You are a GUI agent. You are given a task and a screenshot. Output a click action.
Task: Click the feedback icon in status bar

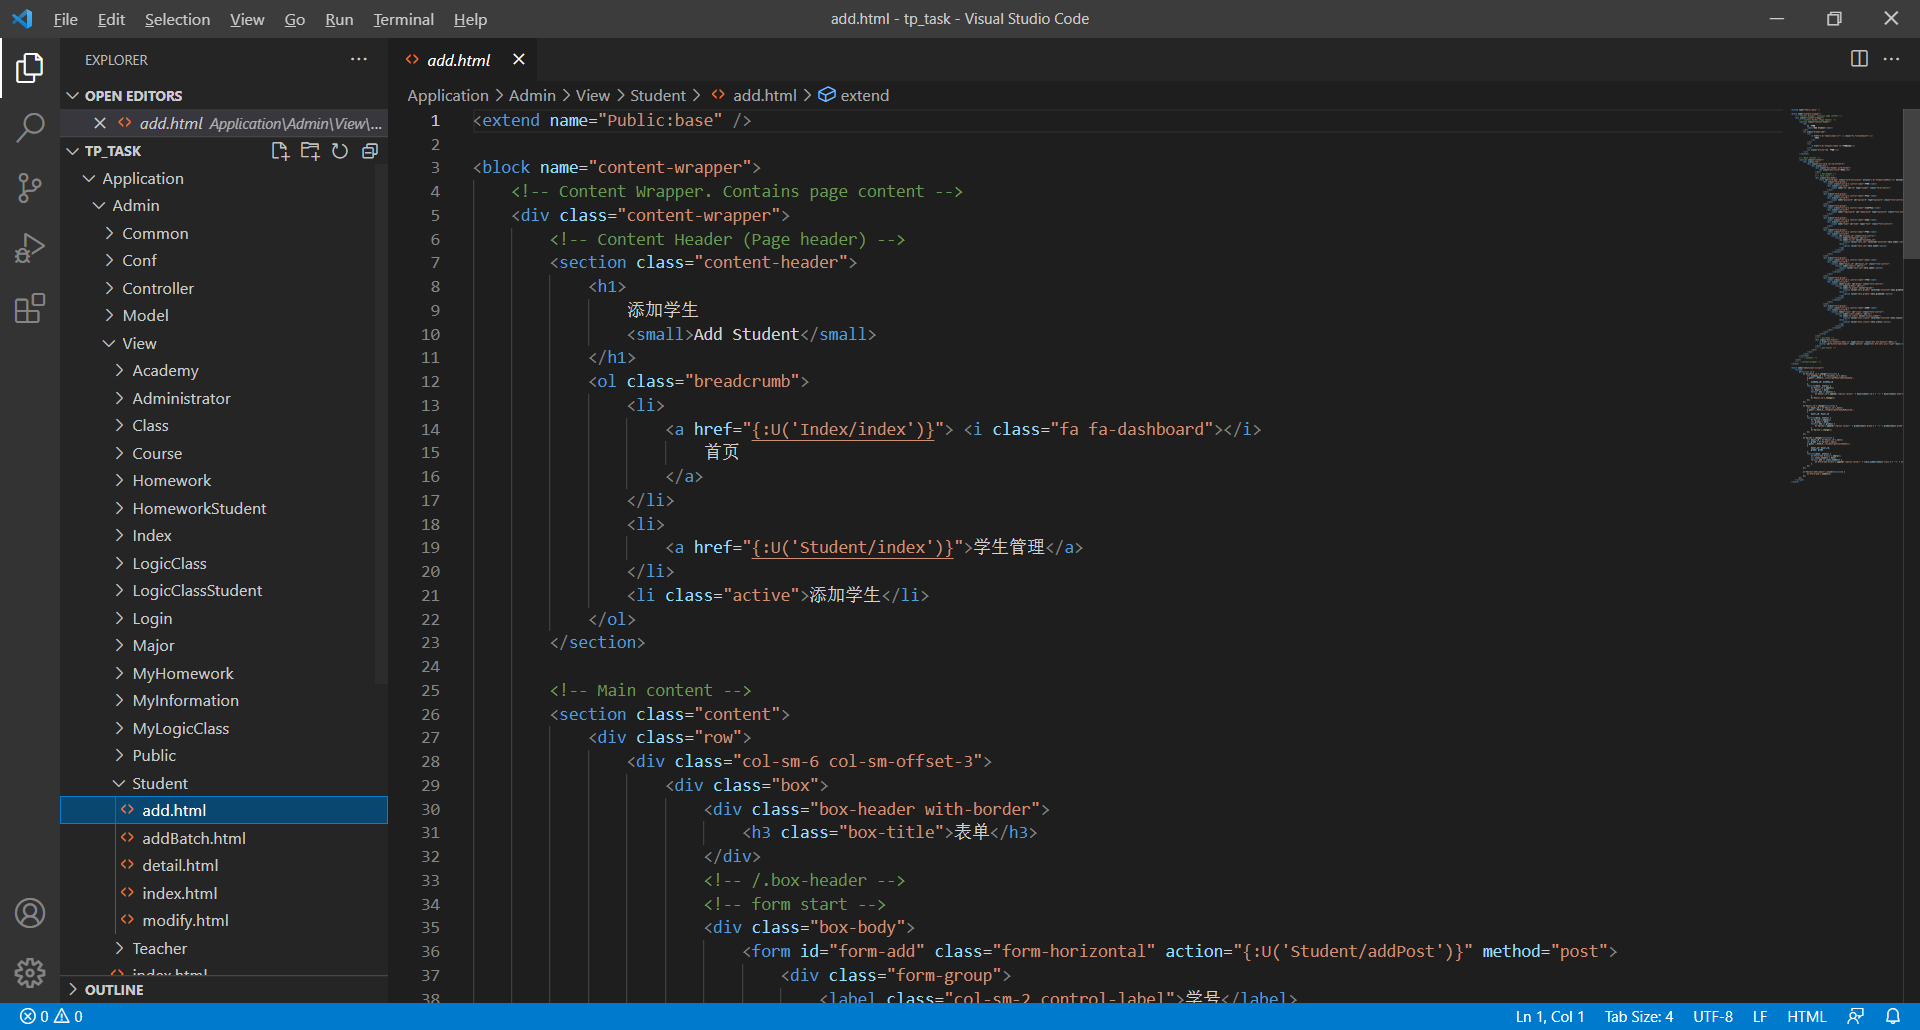point(1856,1016)
